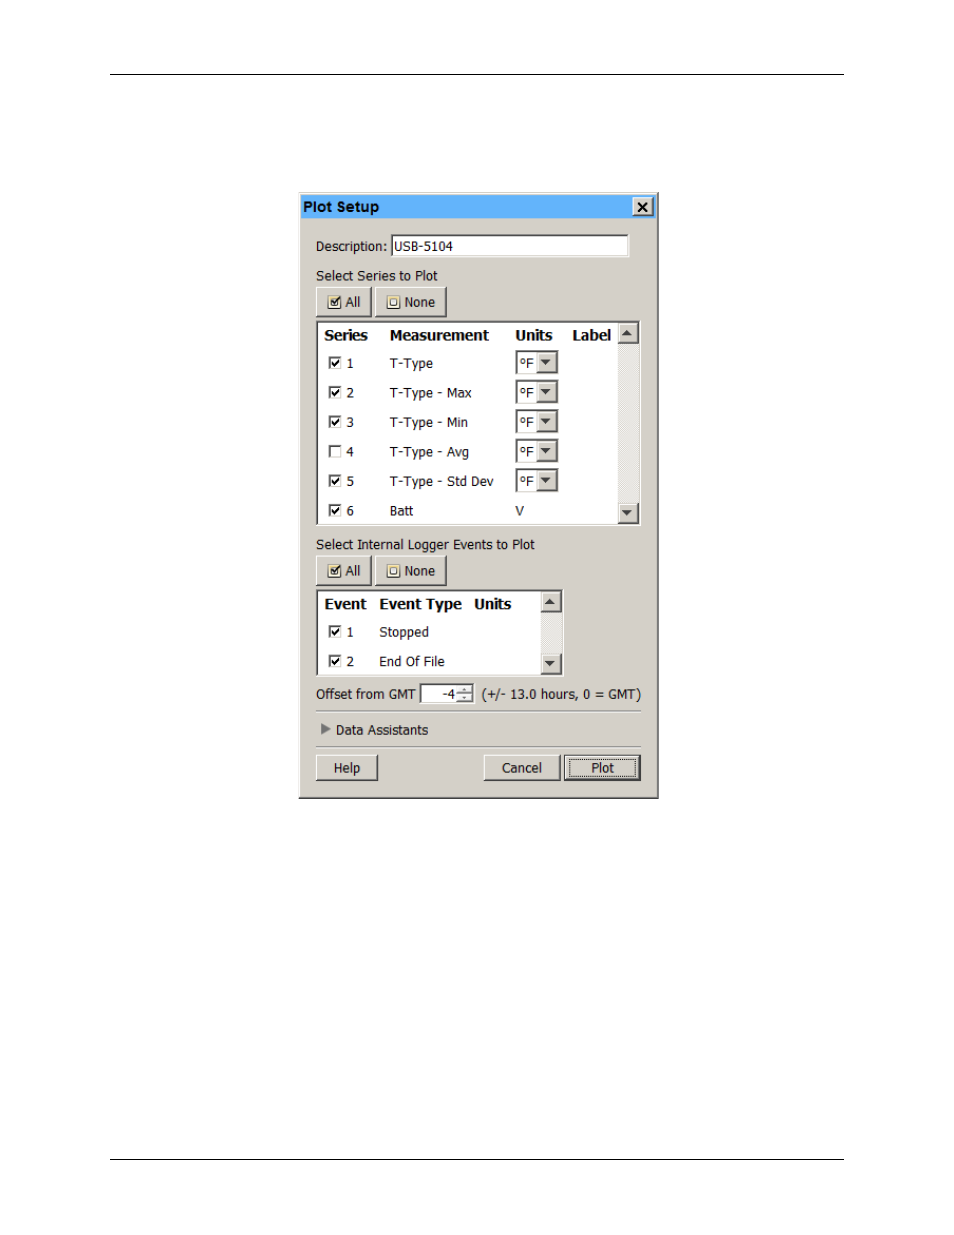Viewport: 954px width, 1235px height.
Task: Check the series 1 T-Type checkbox
Action: [335, 363]
